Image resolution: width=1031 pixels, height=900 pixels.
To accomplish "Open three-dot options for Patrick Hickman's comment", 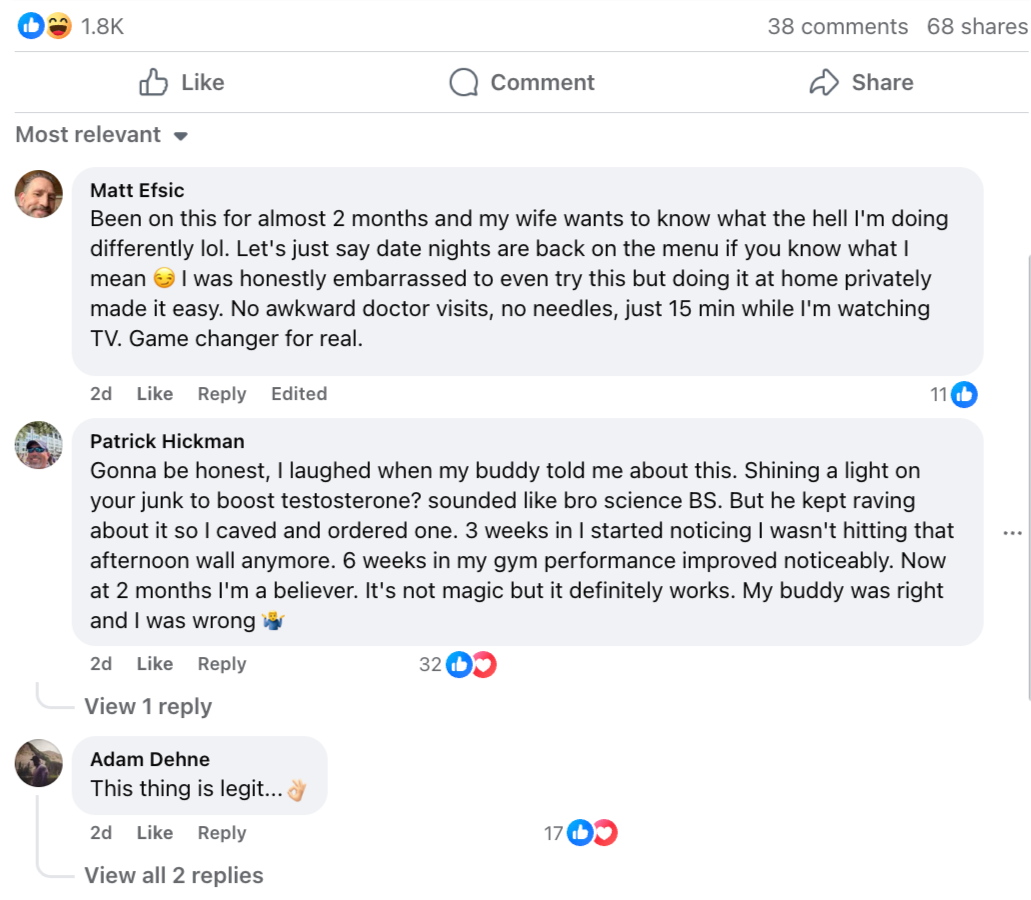I will tap(1012, 533).
